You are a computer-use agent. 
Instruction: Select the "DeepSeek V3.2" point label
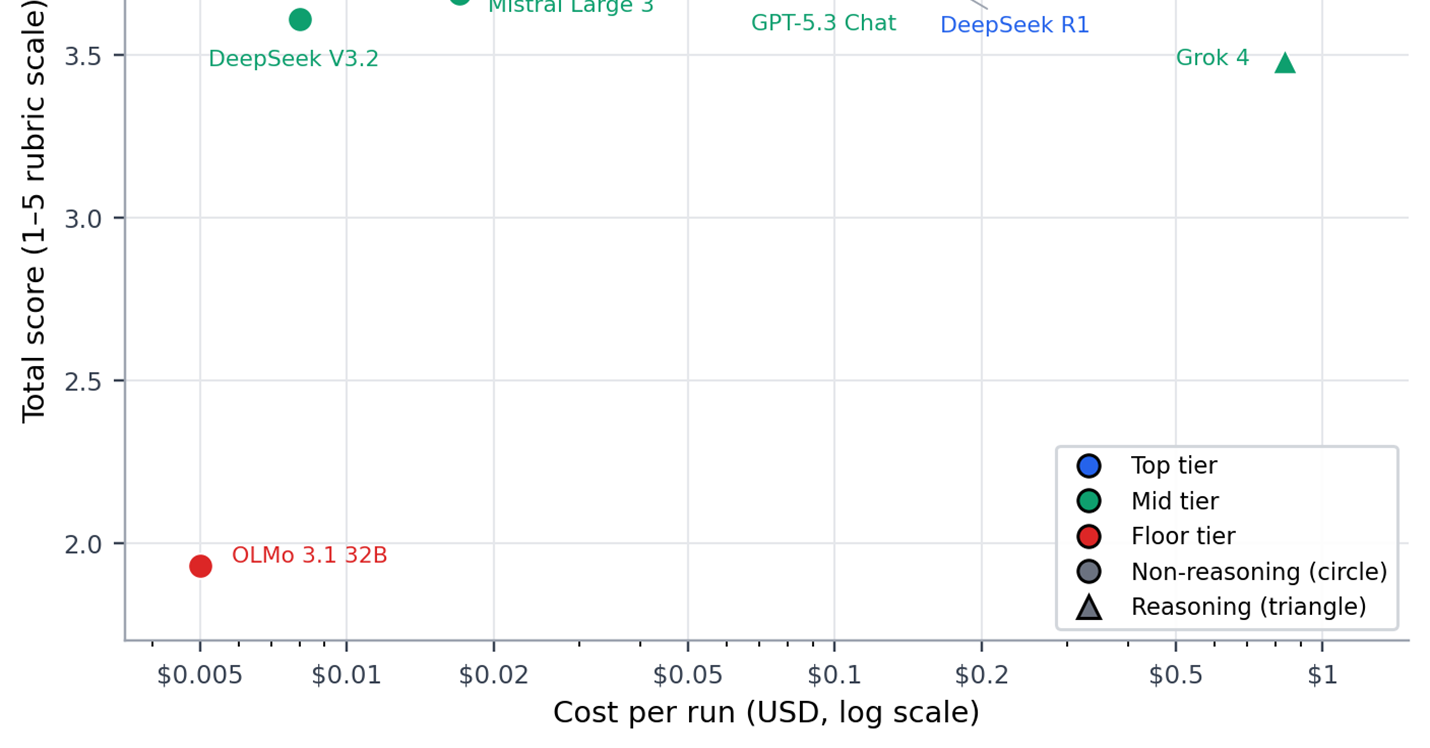coord(294,59)
